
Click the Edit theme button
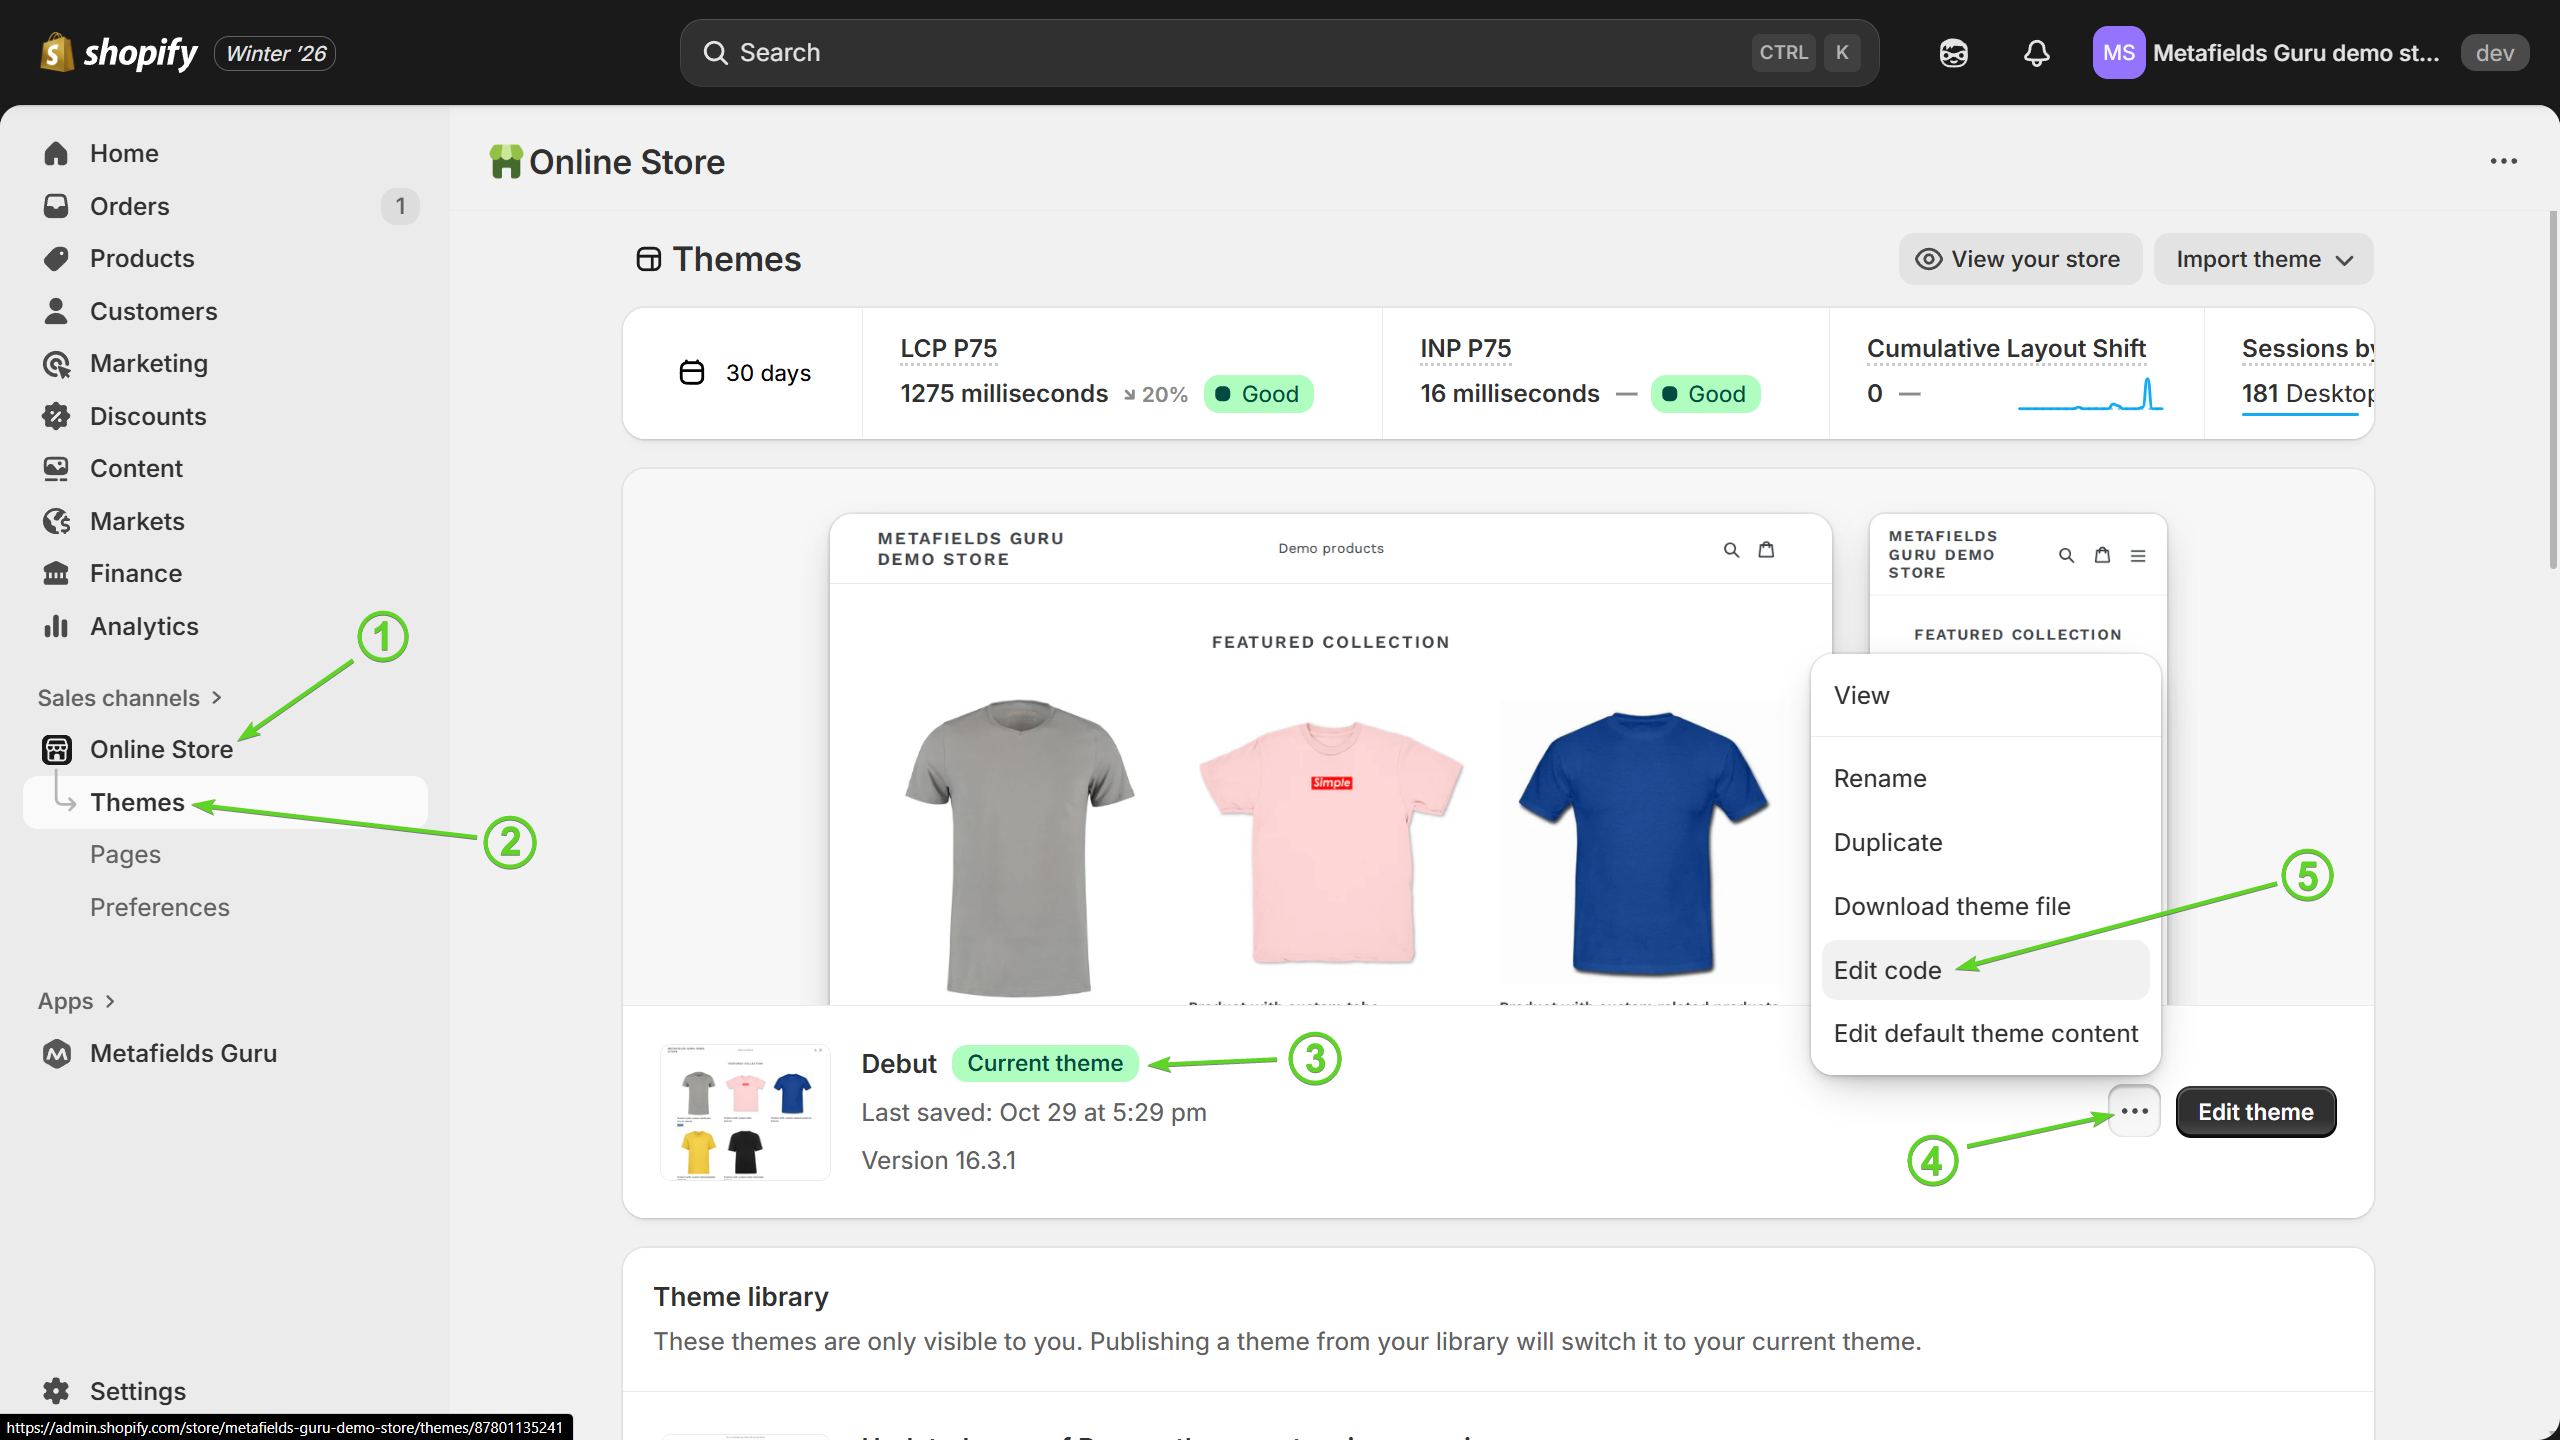[x=2255, y=1111]
